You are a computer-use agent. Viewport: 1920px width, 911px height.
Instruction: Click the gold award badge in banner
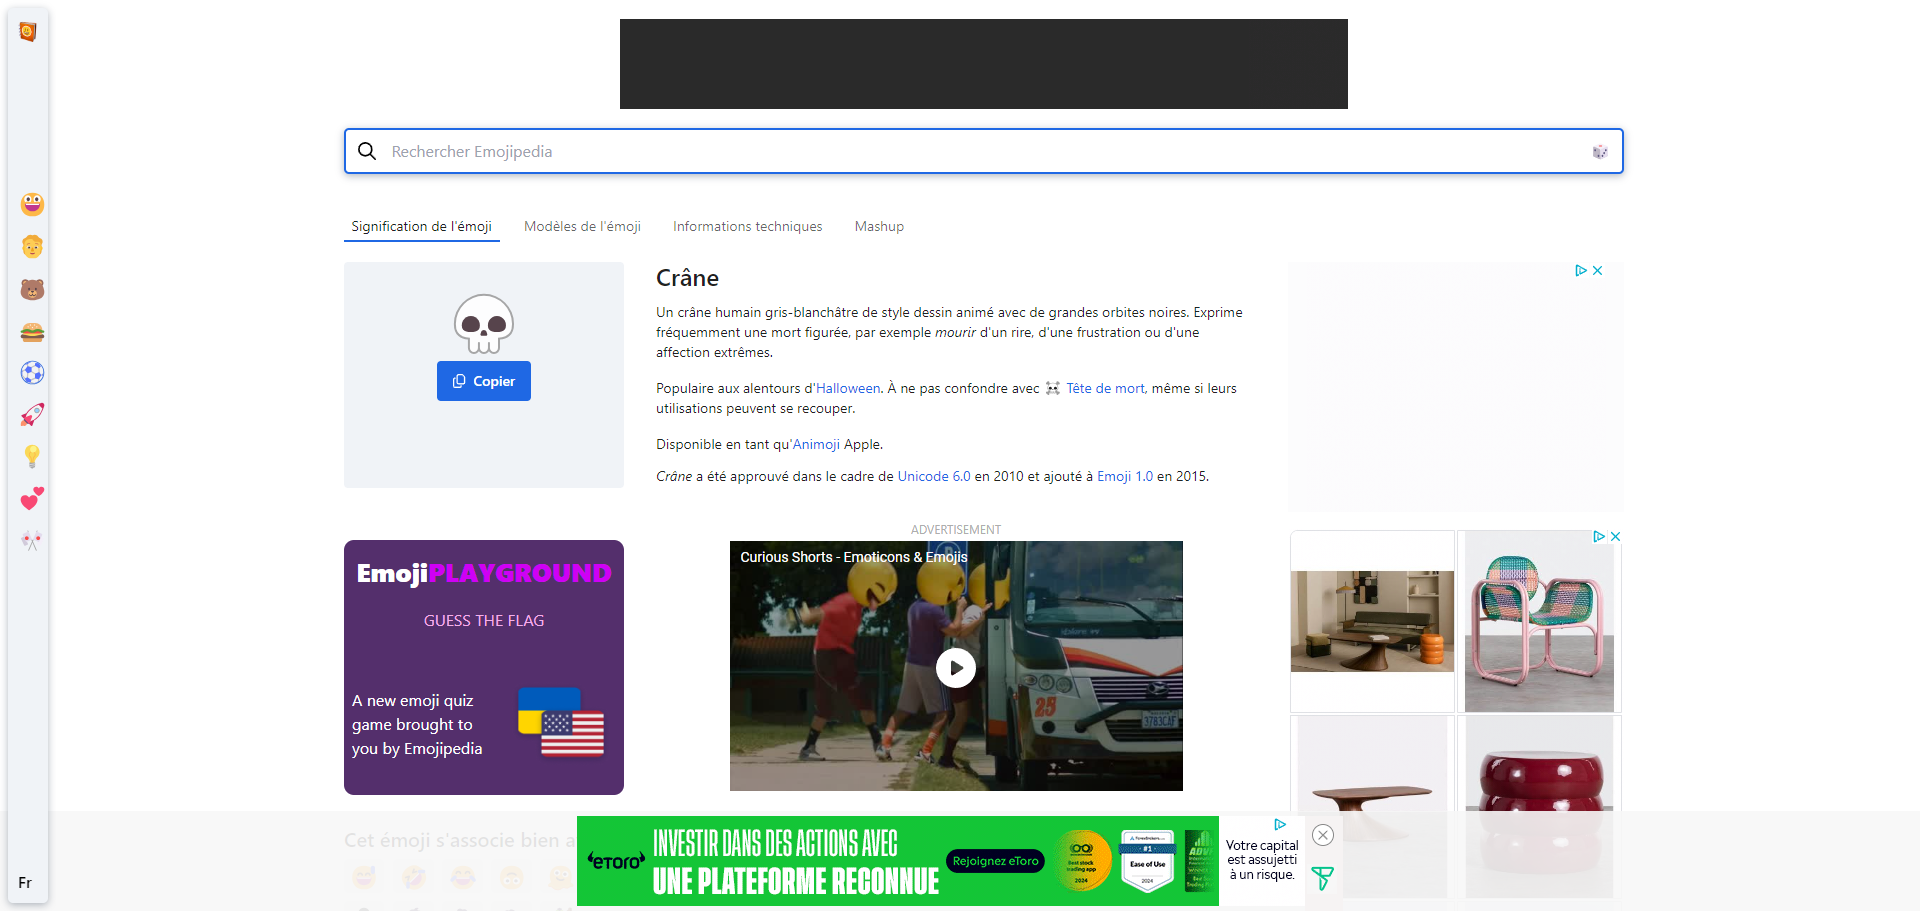(x=1082, y=861)
